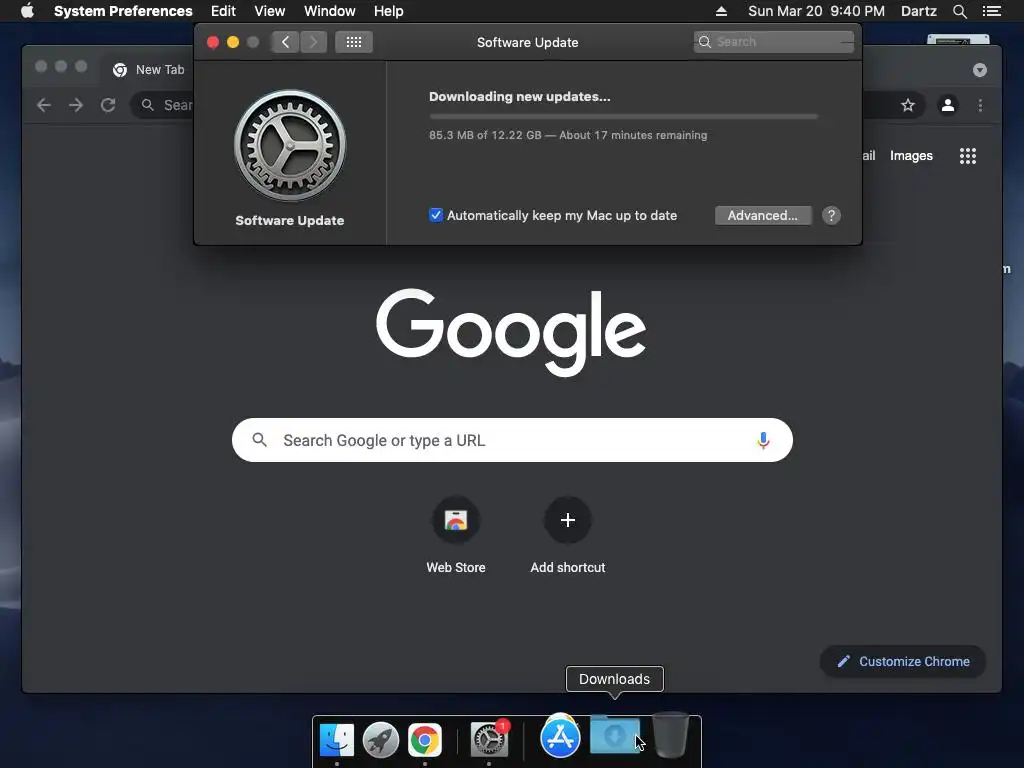Open the Downloads folder in the Dock
Viewport: 1024px width, 768px height.
pyautogui.click(x=615, y=735)
